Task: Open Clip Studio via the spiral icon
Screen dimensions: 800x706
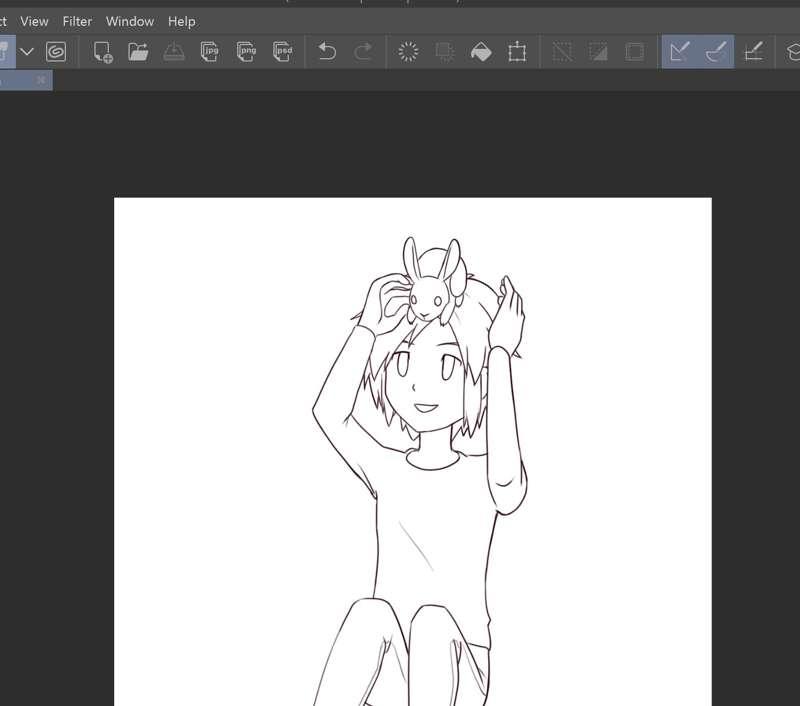Action: pos(56,52)
